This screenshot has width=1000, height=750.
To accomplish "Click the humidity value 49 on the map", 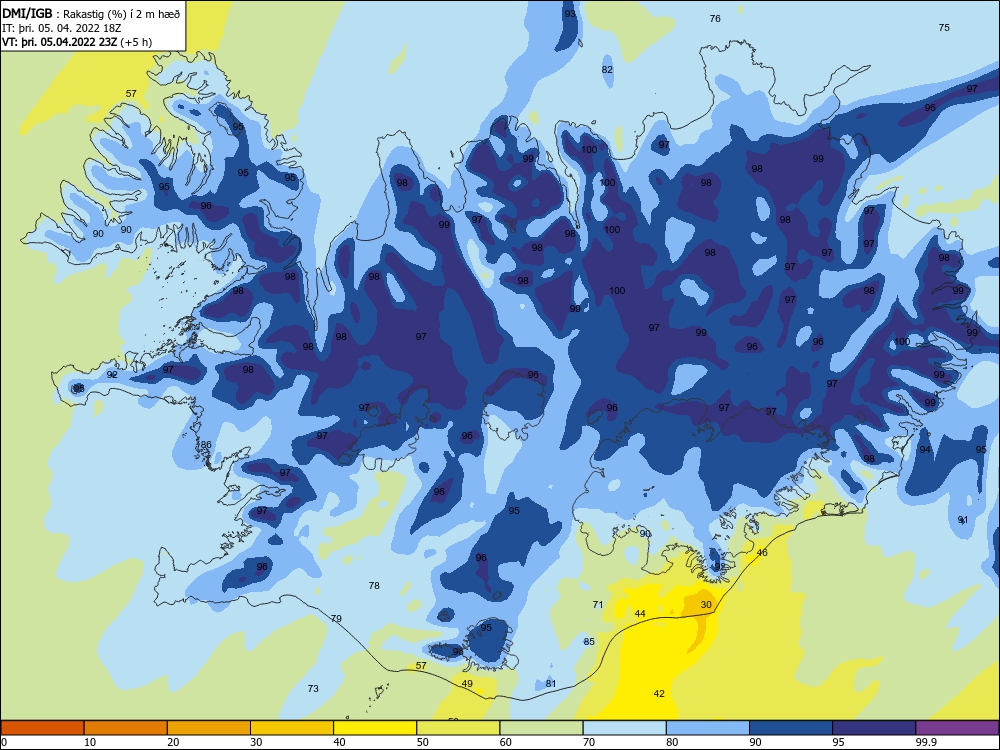I will [x=467, y=684].
